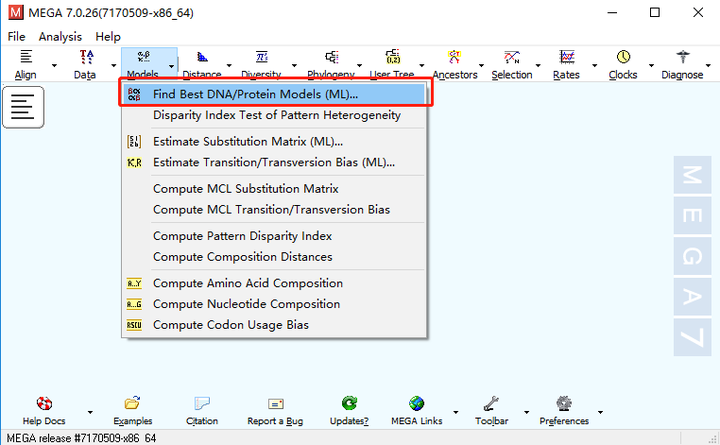Choose Compute Amino Acid Composition
The width and height of the screenshot is (720, 445).
(274, 283)
